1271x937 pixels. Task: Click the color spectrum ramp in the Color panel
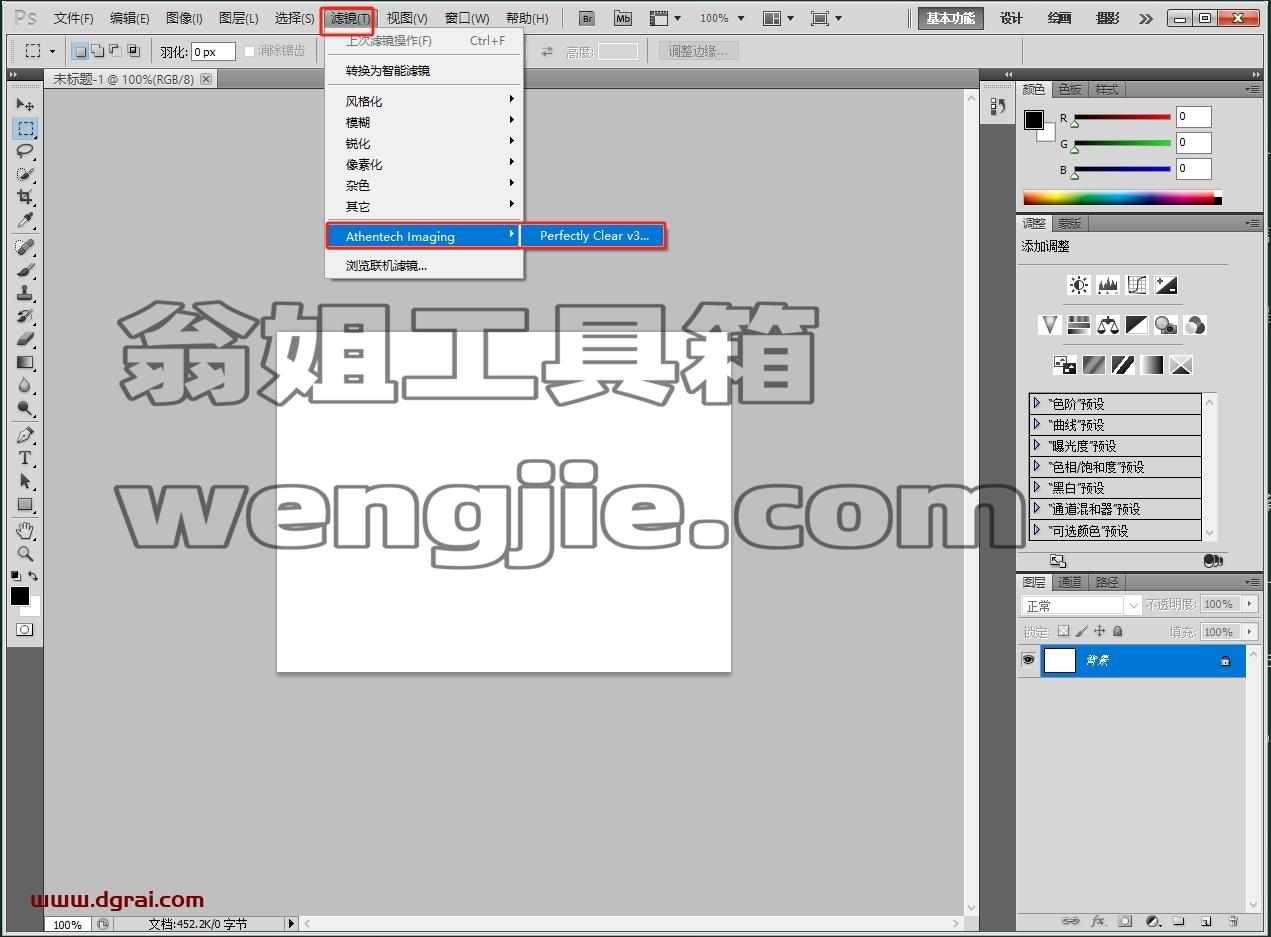(1122, 198)
